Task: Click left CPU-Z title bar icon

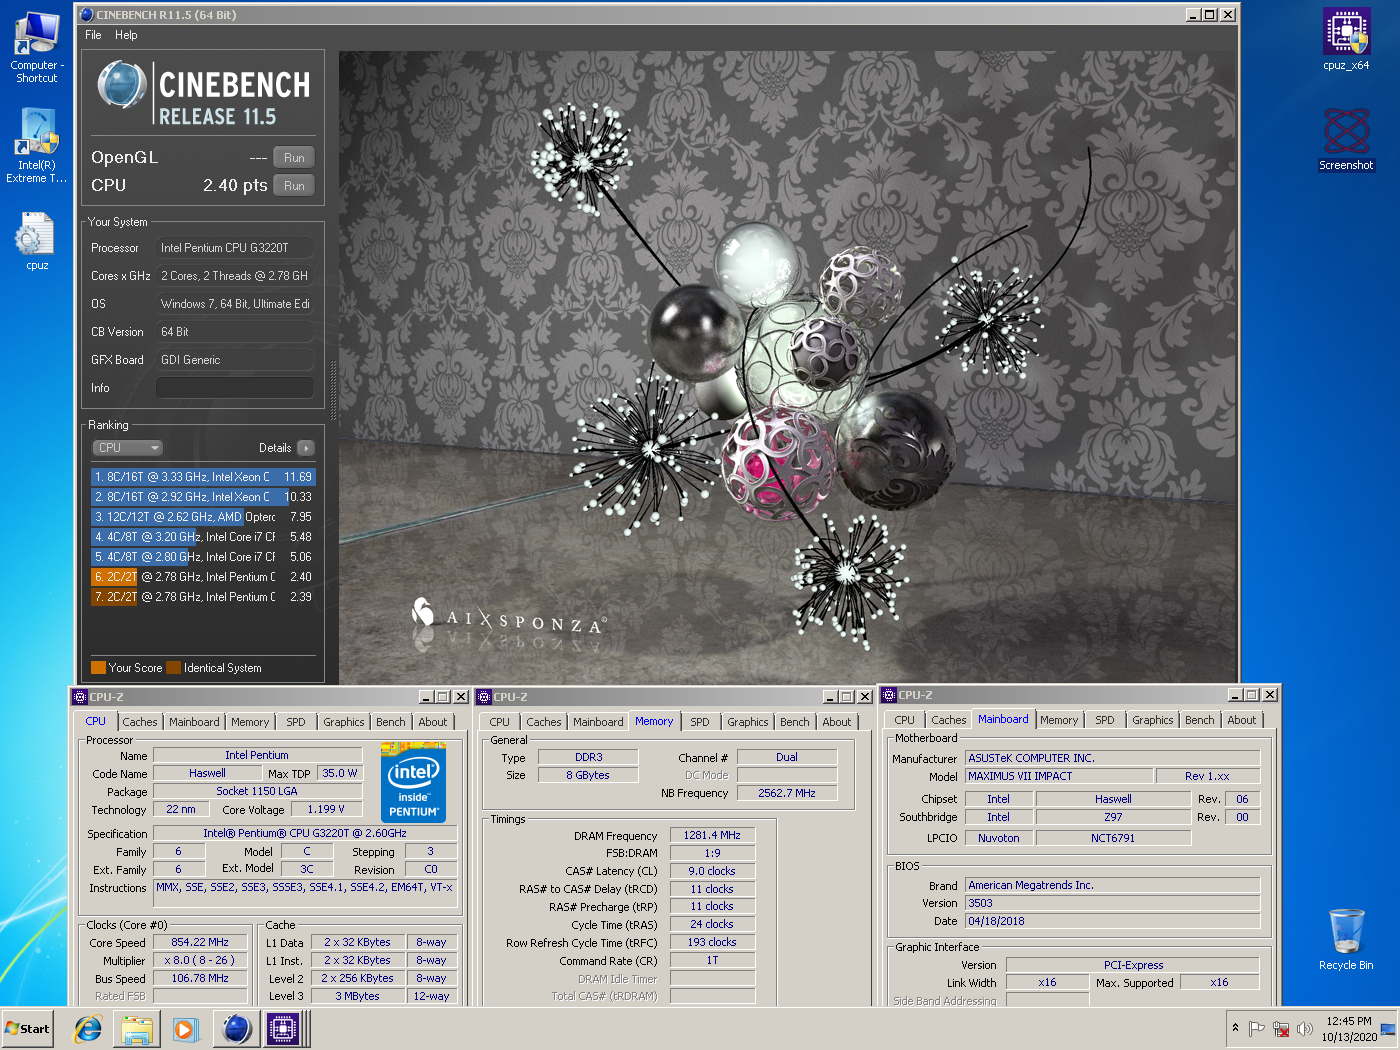Action: point(80,697)
